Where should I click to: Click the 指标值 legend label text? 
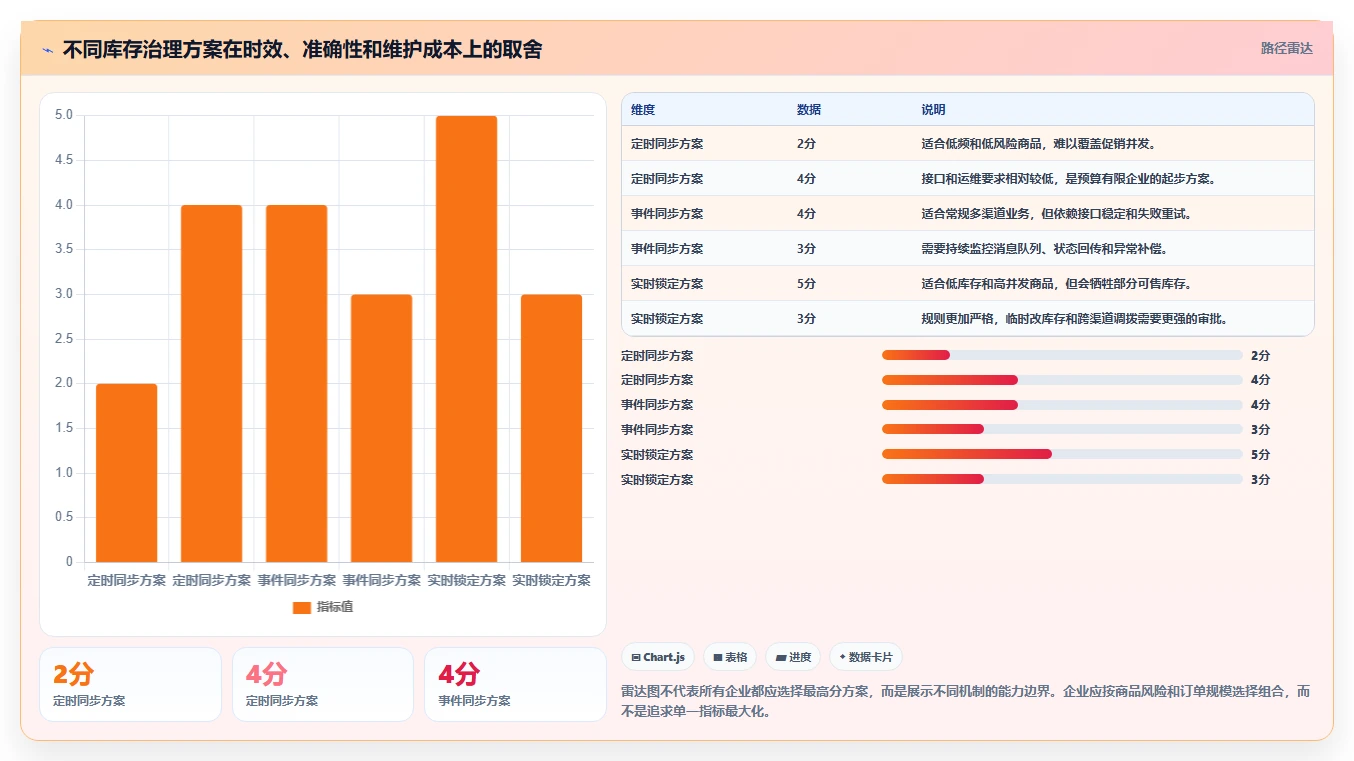(335, 607)
